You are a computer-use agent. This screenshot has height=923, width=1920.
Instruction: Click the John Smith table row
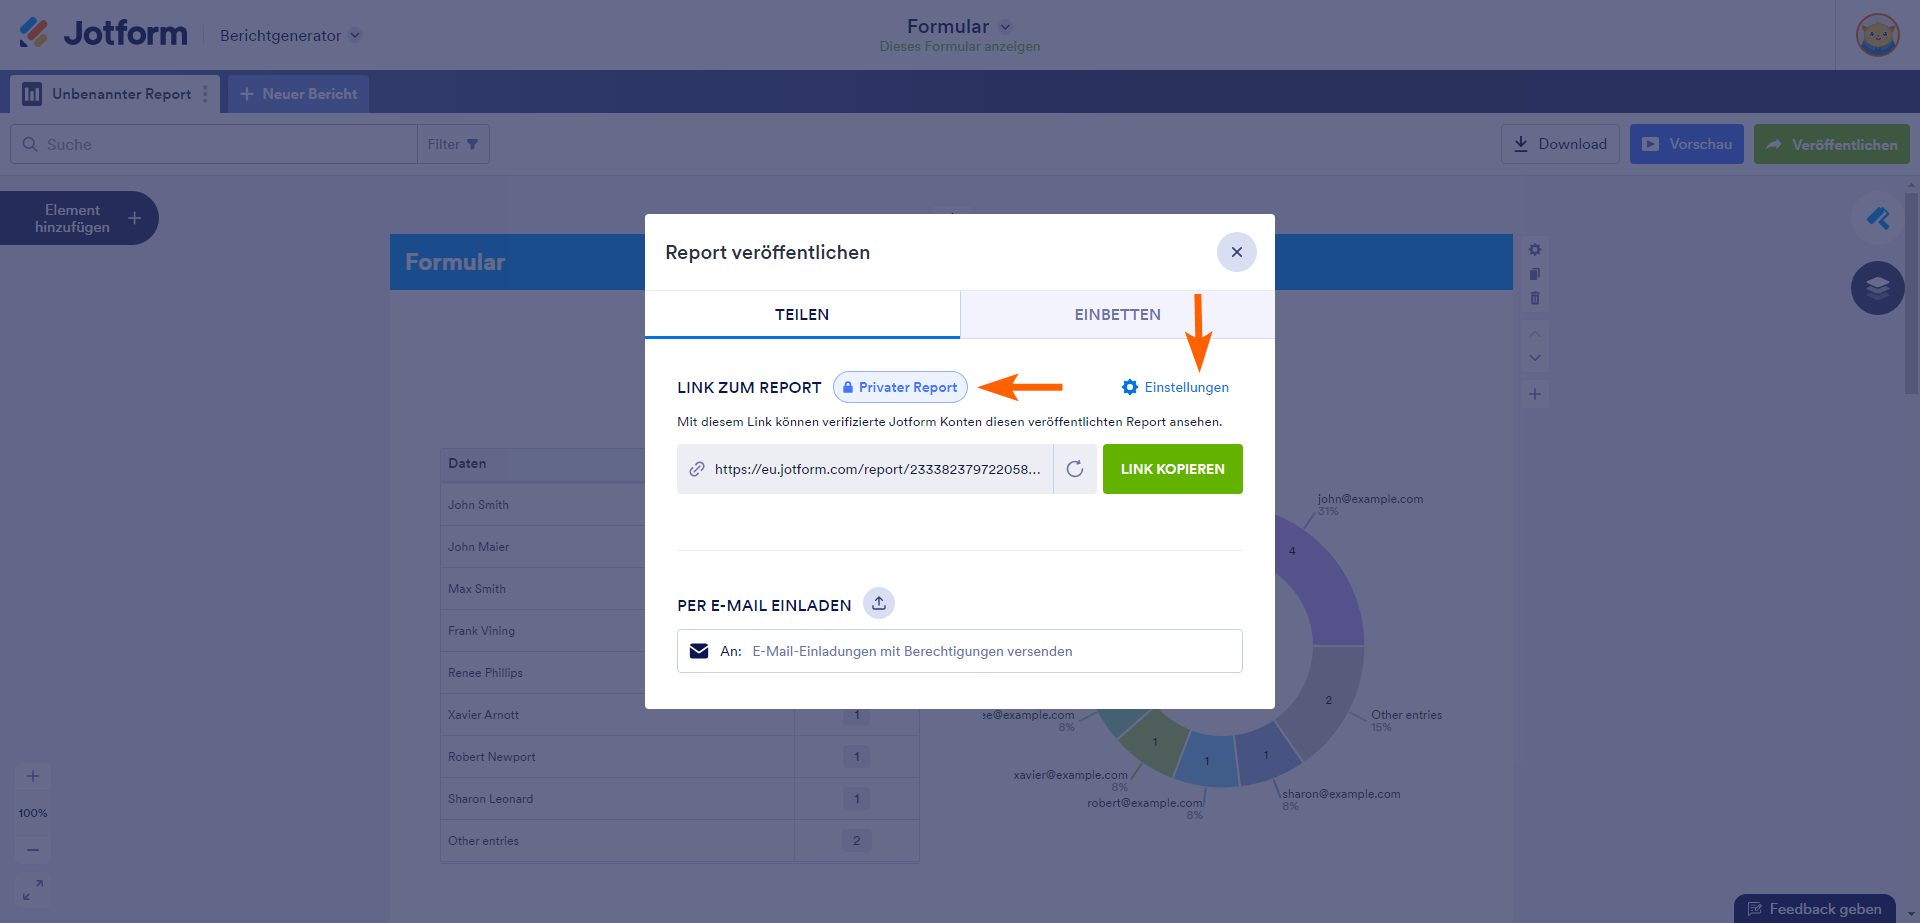click(680, 505)
